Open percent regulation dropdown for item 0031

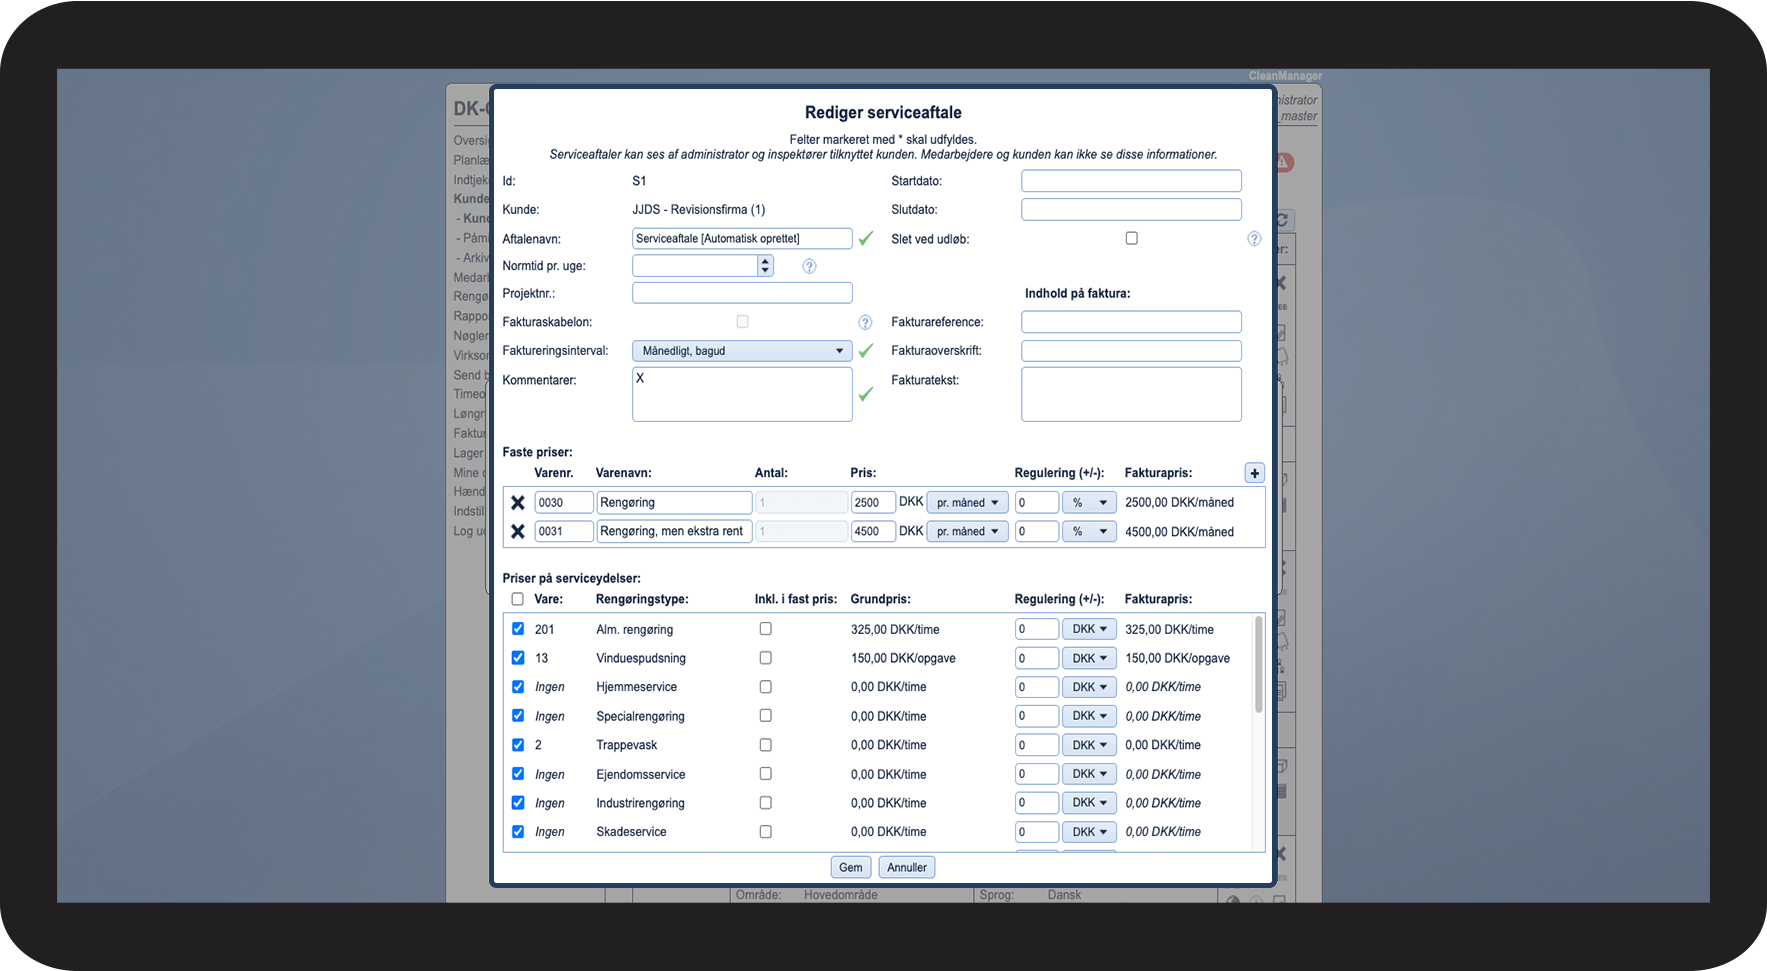click(x=1088, y=532)
